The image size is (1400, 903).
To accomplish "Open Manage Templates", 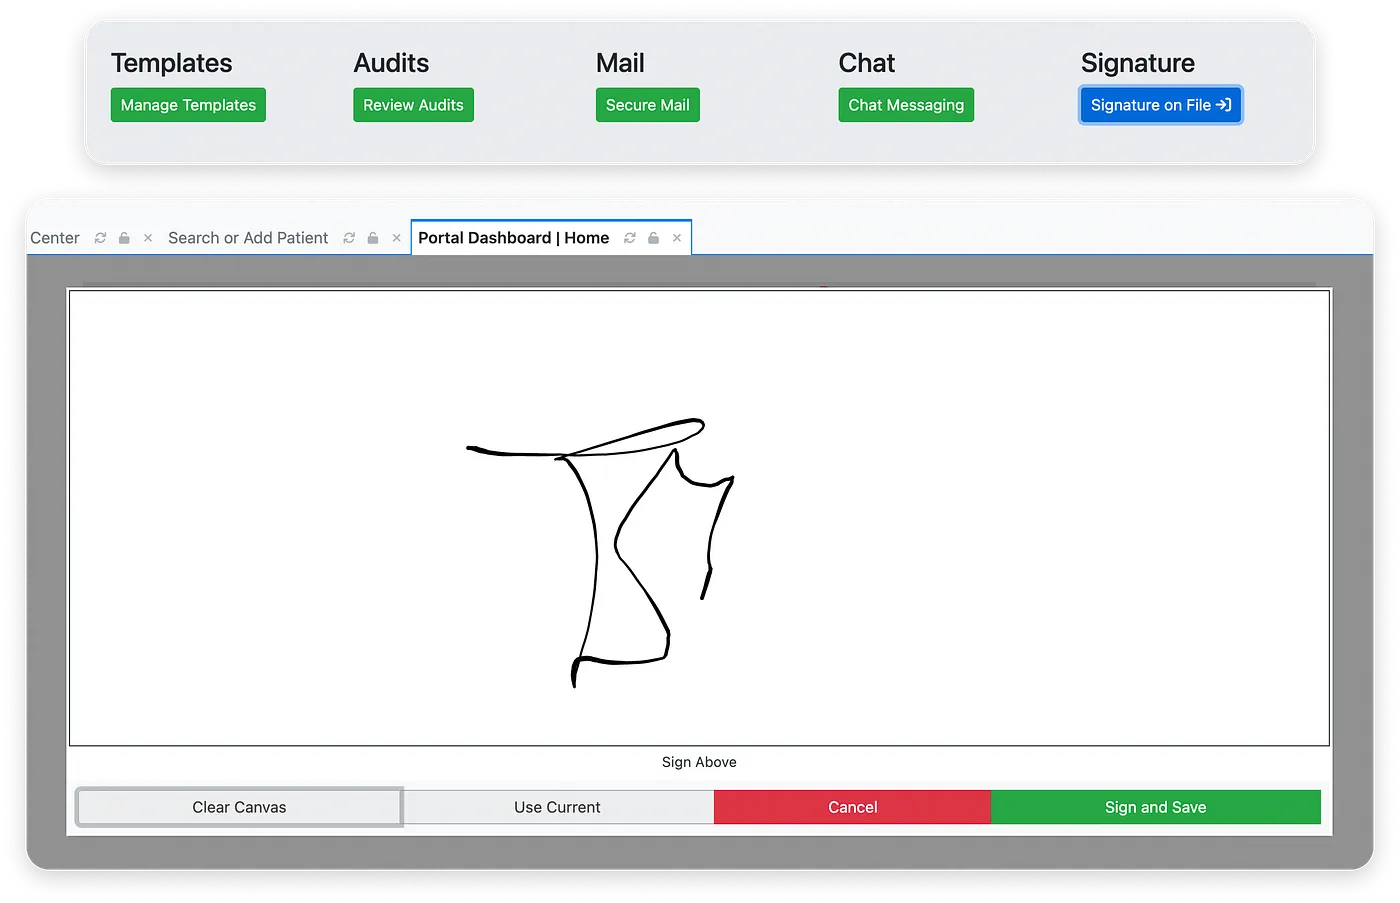I will point(187,104).
